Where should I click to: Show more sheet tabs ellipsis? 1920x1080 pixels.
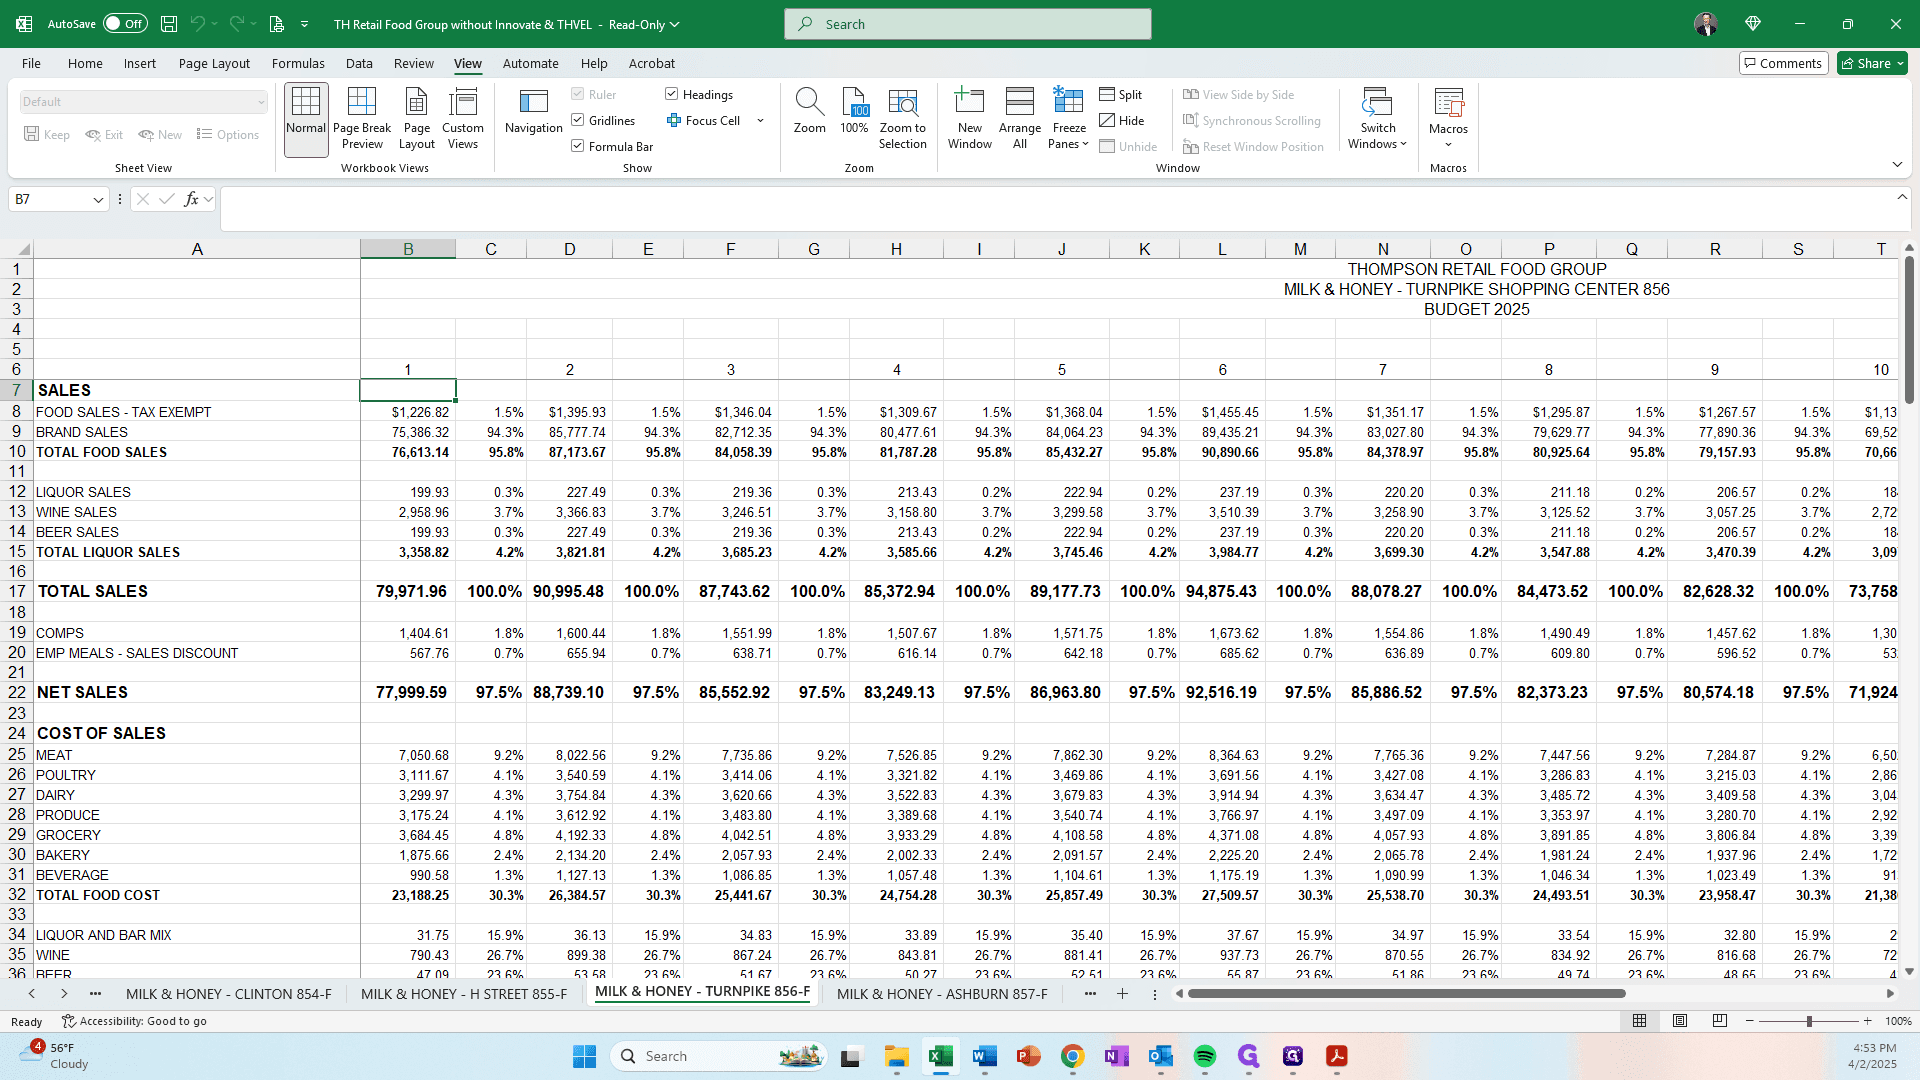tap(1090, 994)
